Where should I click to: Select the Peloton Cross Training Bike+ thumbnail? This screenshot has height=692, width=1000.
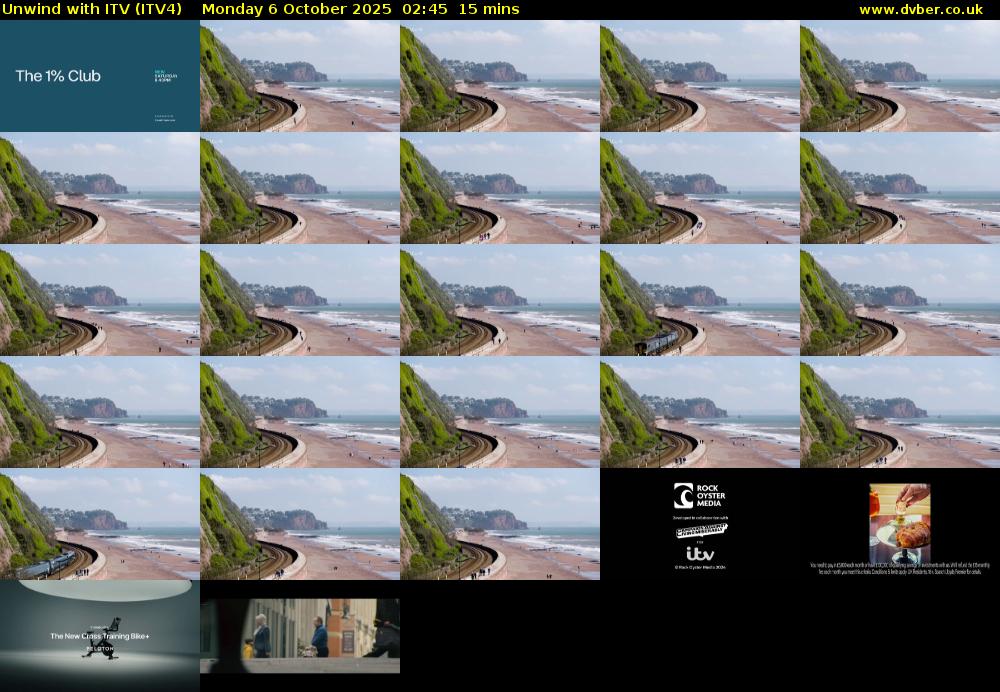99,636
